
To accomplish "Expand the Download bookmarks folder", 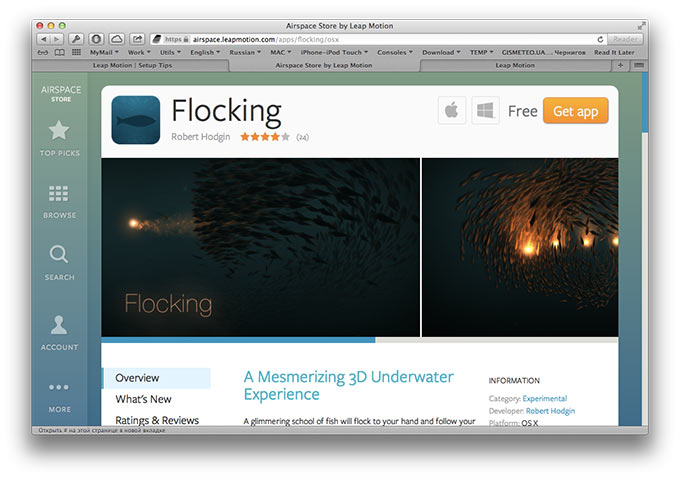I will click(441, 52).
